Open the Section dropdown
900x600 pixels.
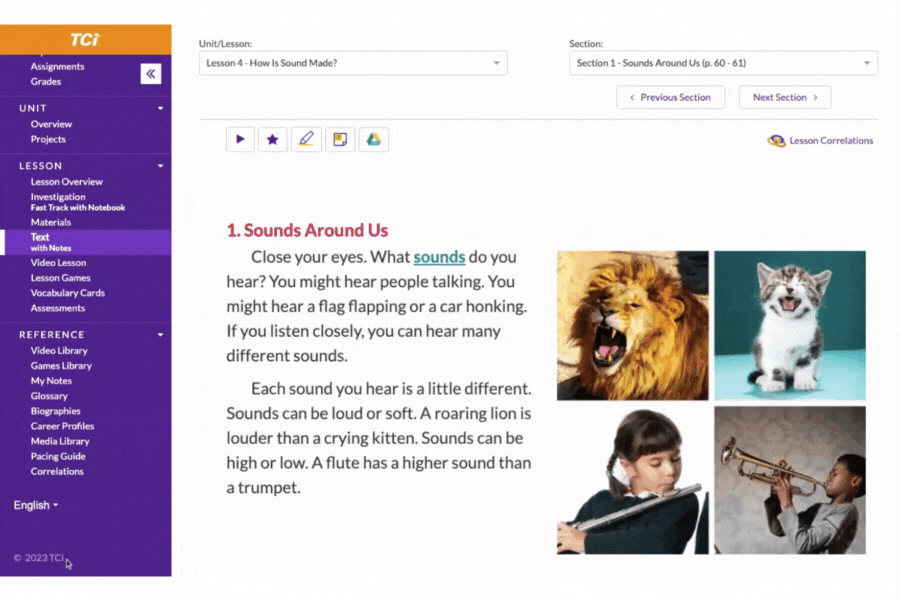723,63
